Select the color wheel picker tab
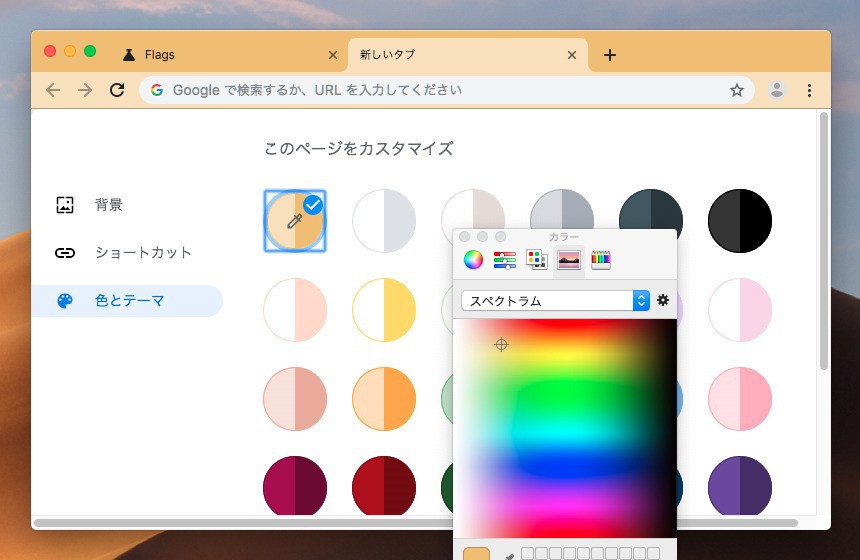The width and height of the screenshot is (860, 560). (x=473, y=260)
